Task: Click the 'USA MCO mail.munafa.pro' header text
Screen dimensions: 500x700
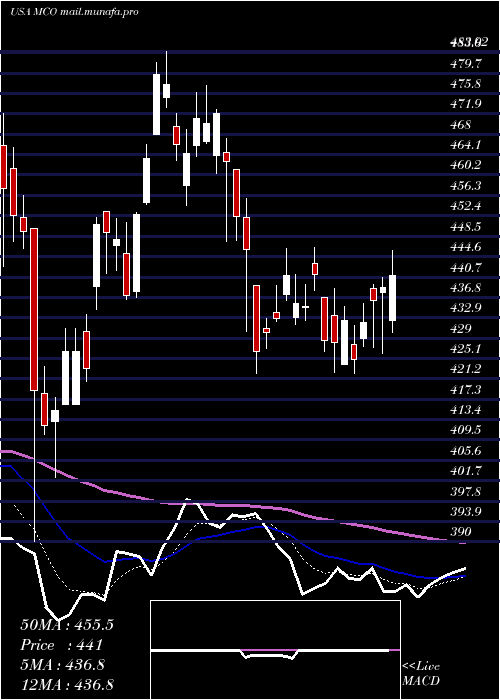Action: pyautogui.click(x=74, y=12)
